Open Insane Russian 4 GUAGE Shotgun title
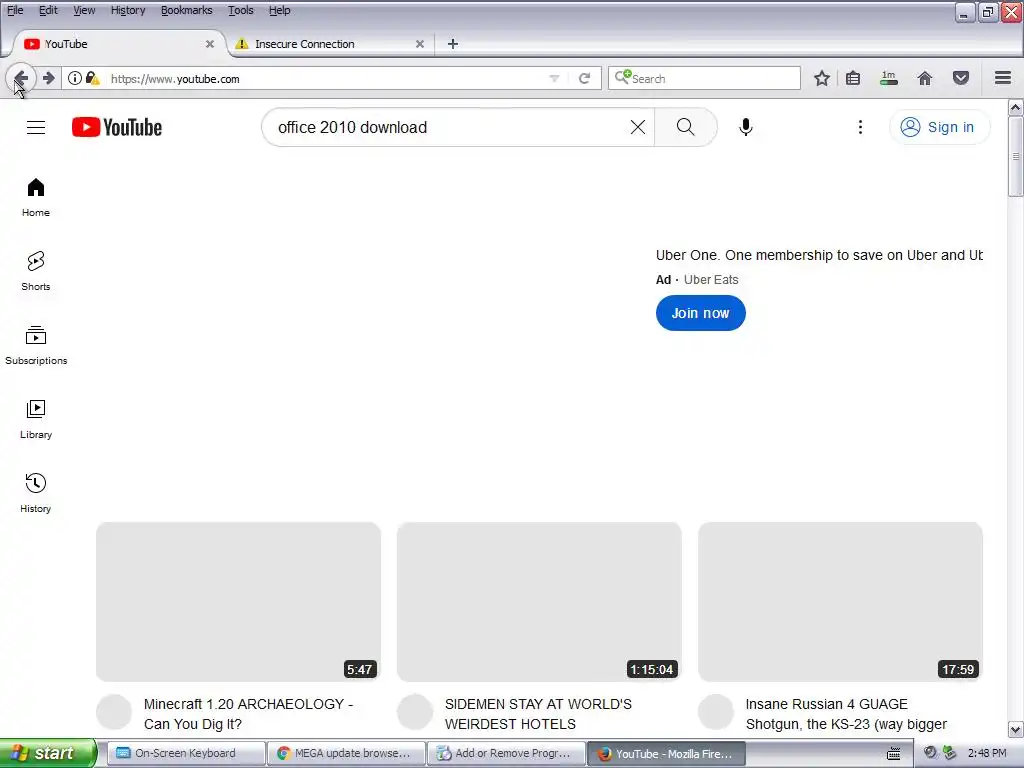The width and height of the screenshot is (1024, 768). pos(846,714)
